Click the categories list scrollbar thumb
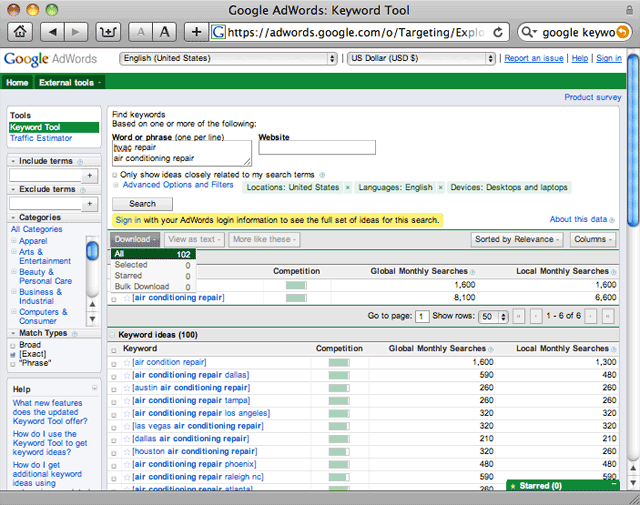This screenshot has height=505, width=640. (93, 251)
